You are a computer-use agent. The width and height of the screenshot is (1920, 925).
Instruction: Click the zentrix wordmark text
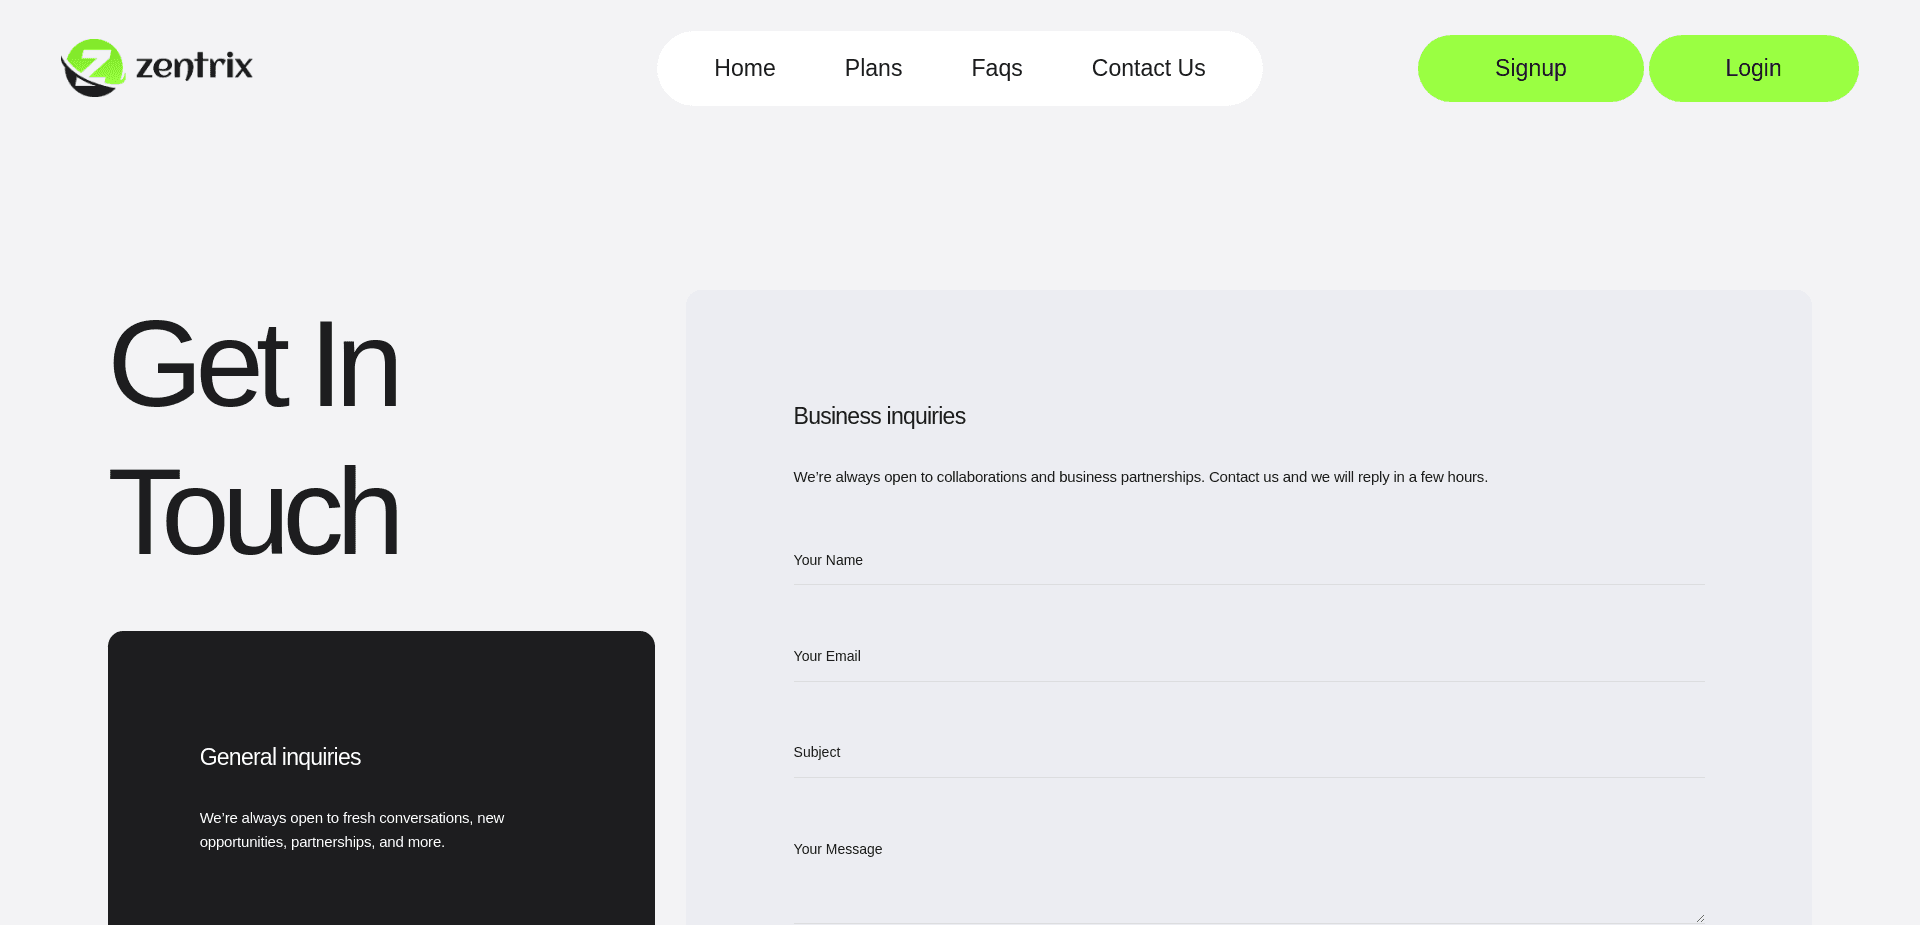point(194,68)
